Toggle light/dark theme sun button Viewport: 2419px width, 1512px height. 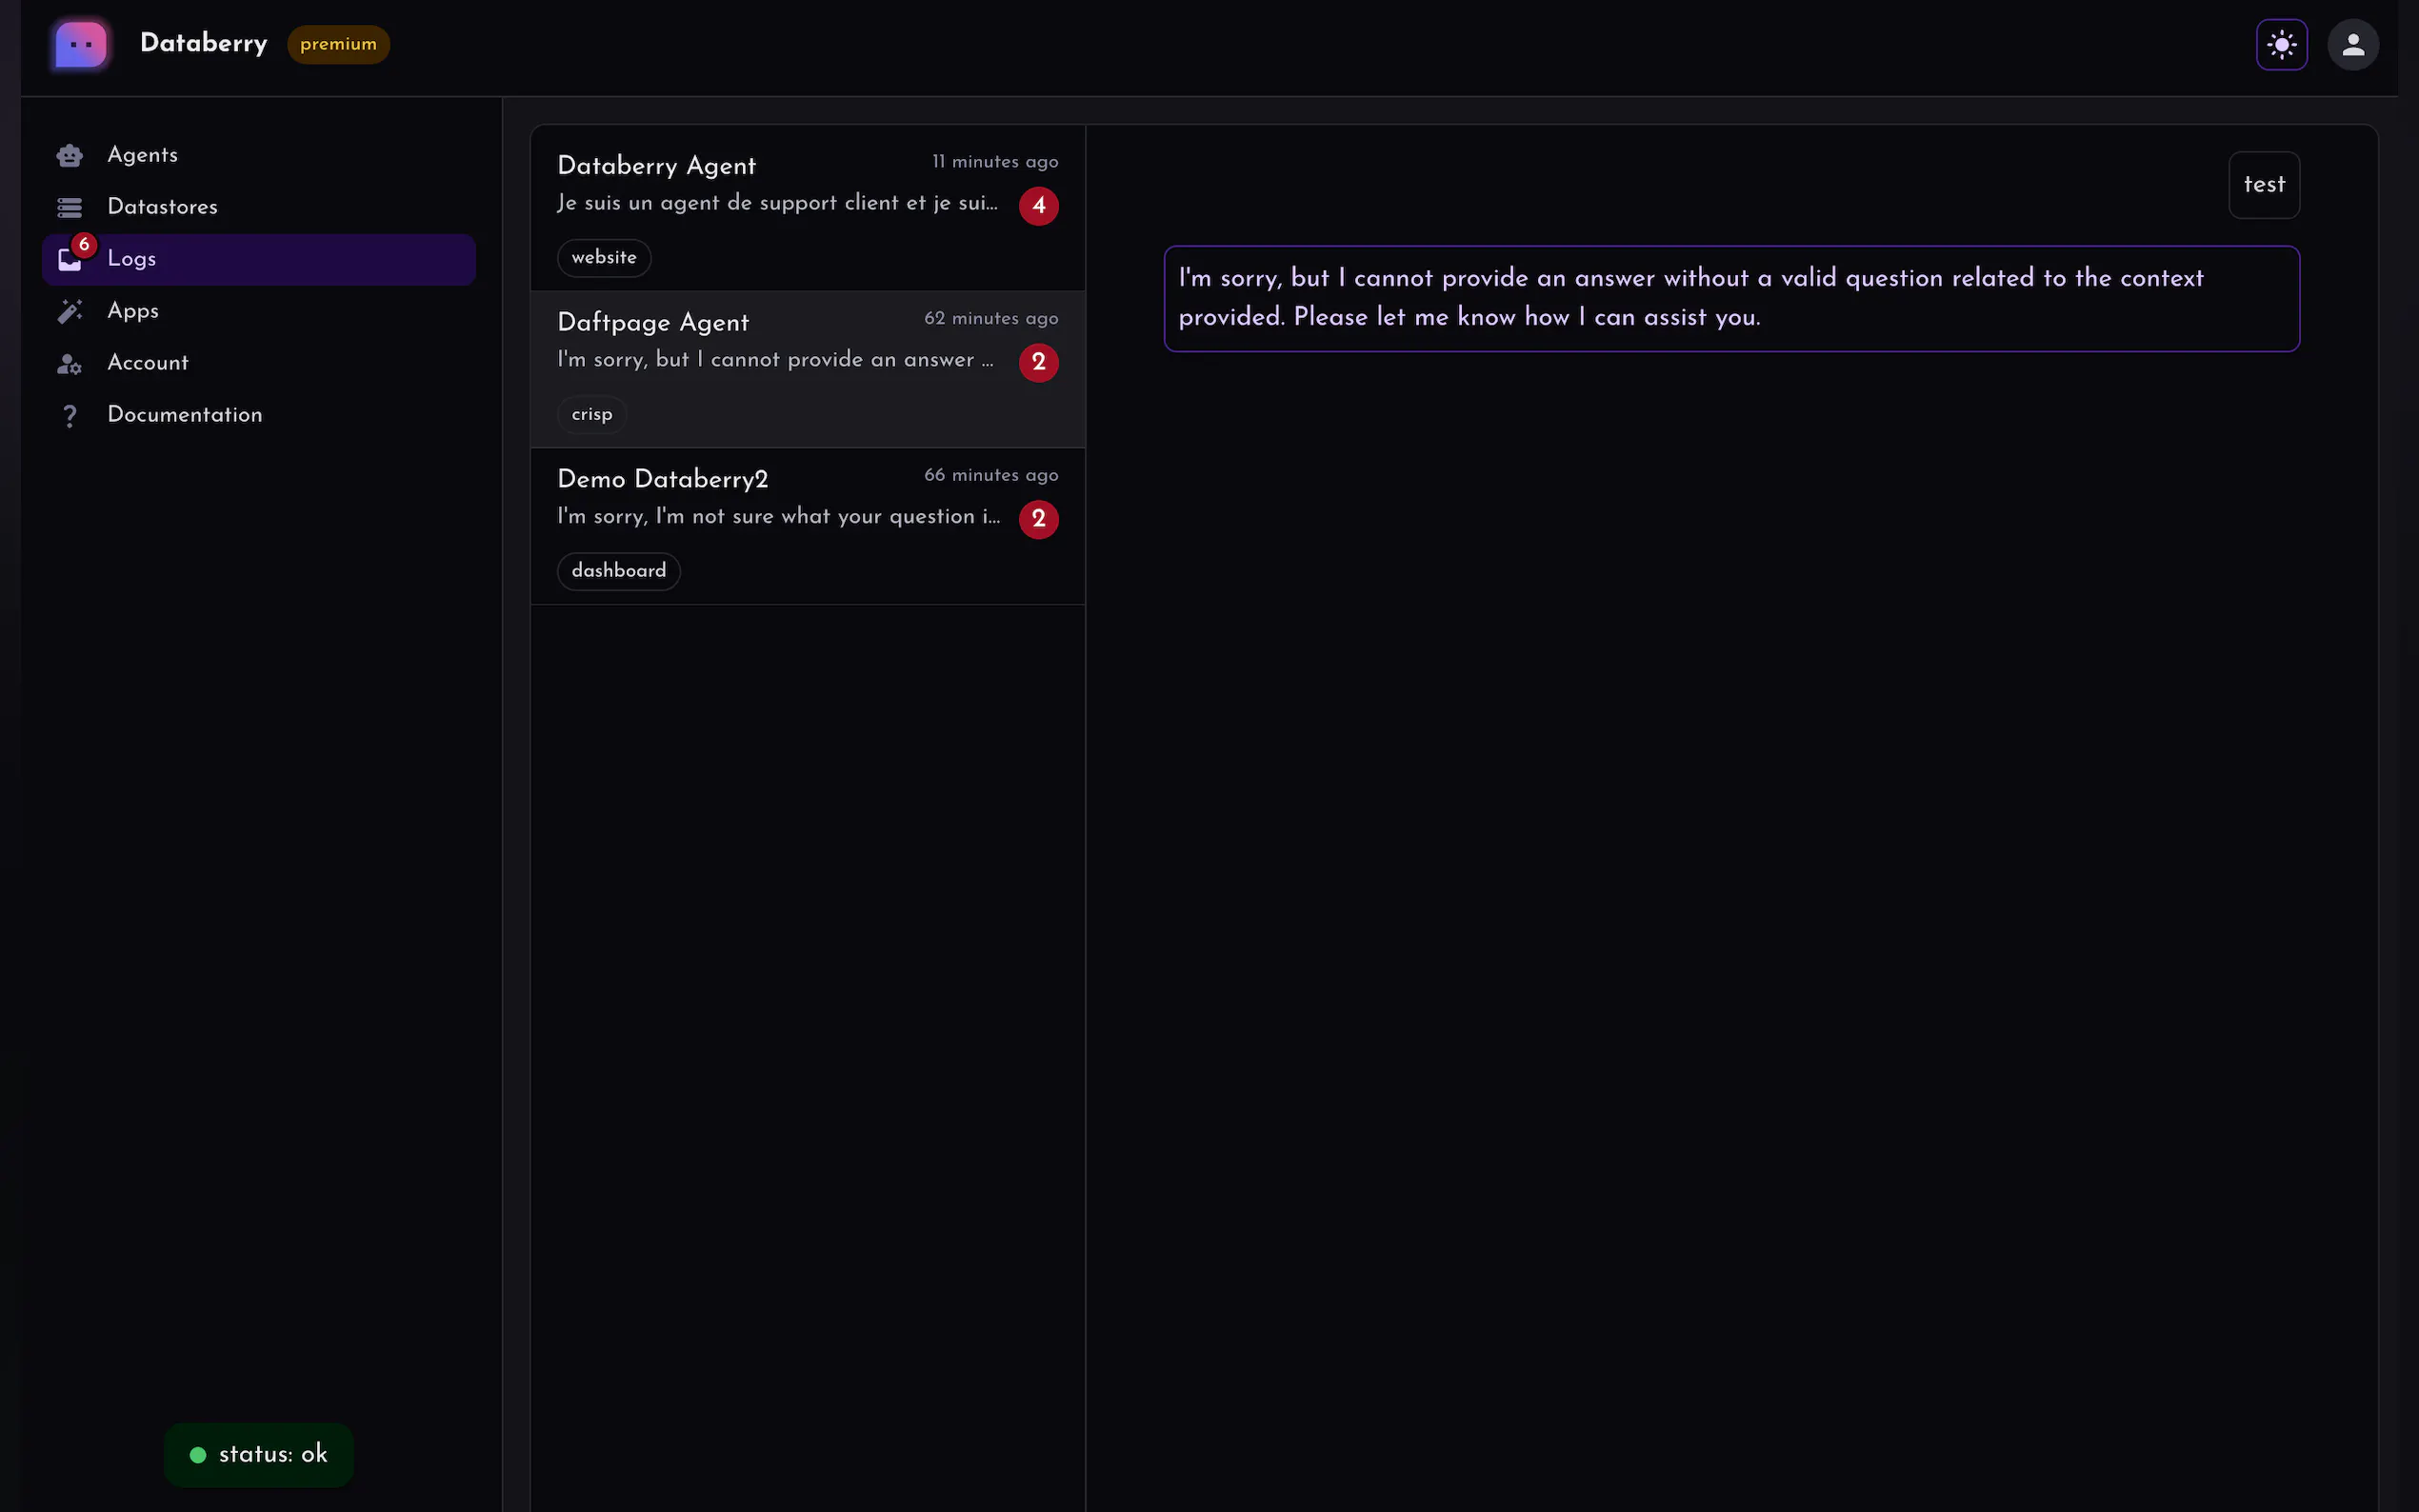point(2281,45)
